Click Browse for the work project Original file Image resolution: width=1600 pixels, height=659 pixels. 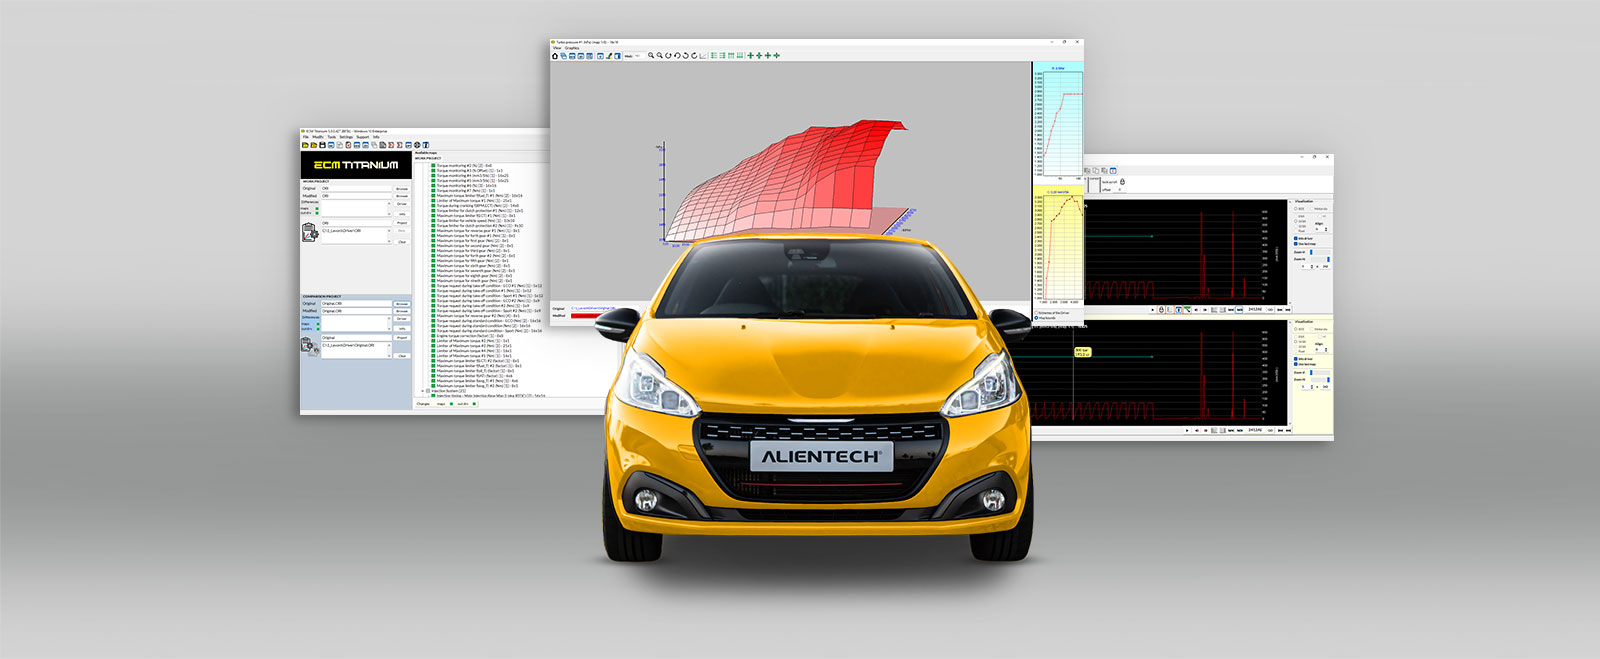tap(402, 188)
